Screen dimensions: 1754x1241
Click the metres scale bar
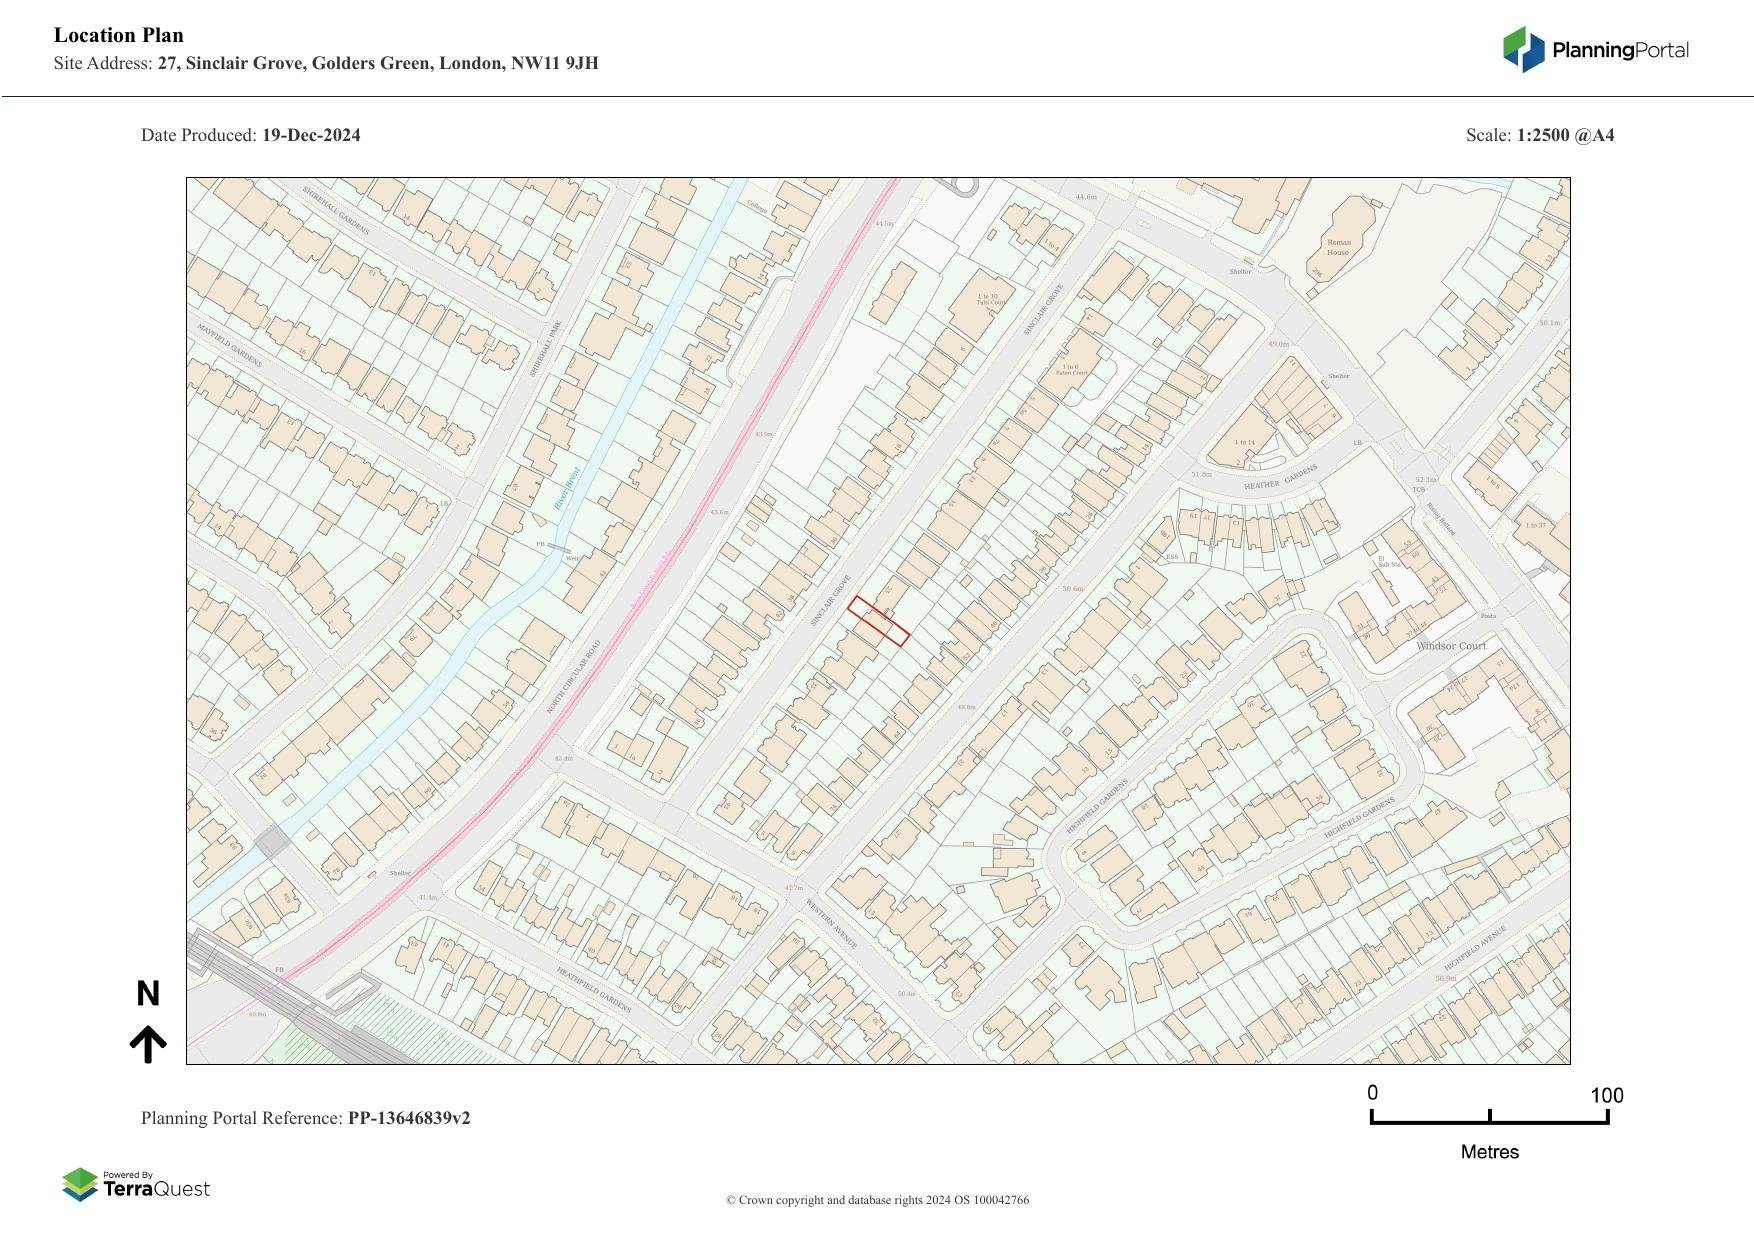coord(1489,1117)
